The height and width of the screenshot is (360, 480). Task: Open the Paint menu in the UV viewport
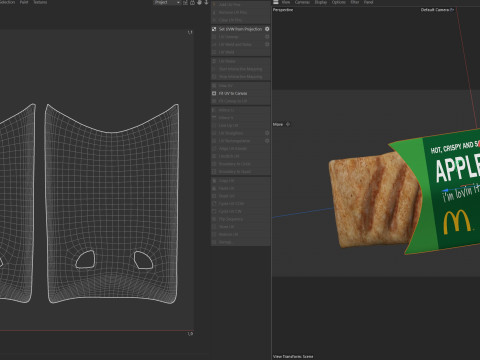click(x=24, y=2)
